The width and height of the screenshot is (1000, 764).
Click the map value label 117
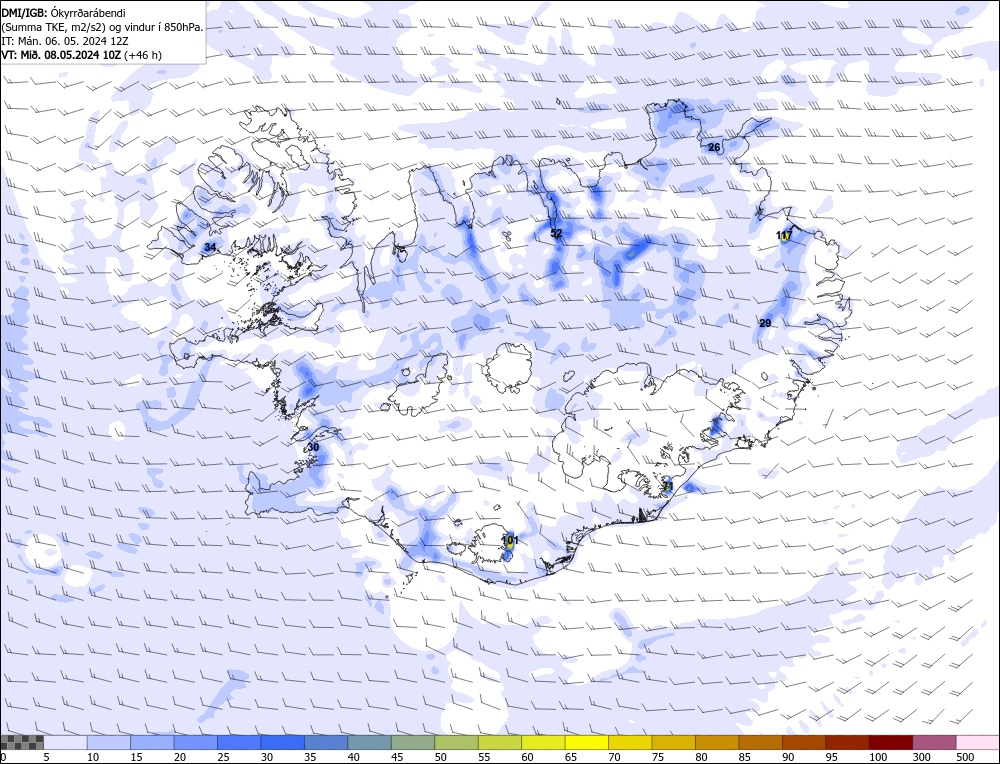click(784, 235)
